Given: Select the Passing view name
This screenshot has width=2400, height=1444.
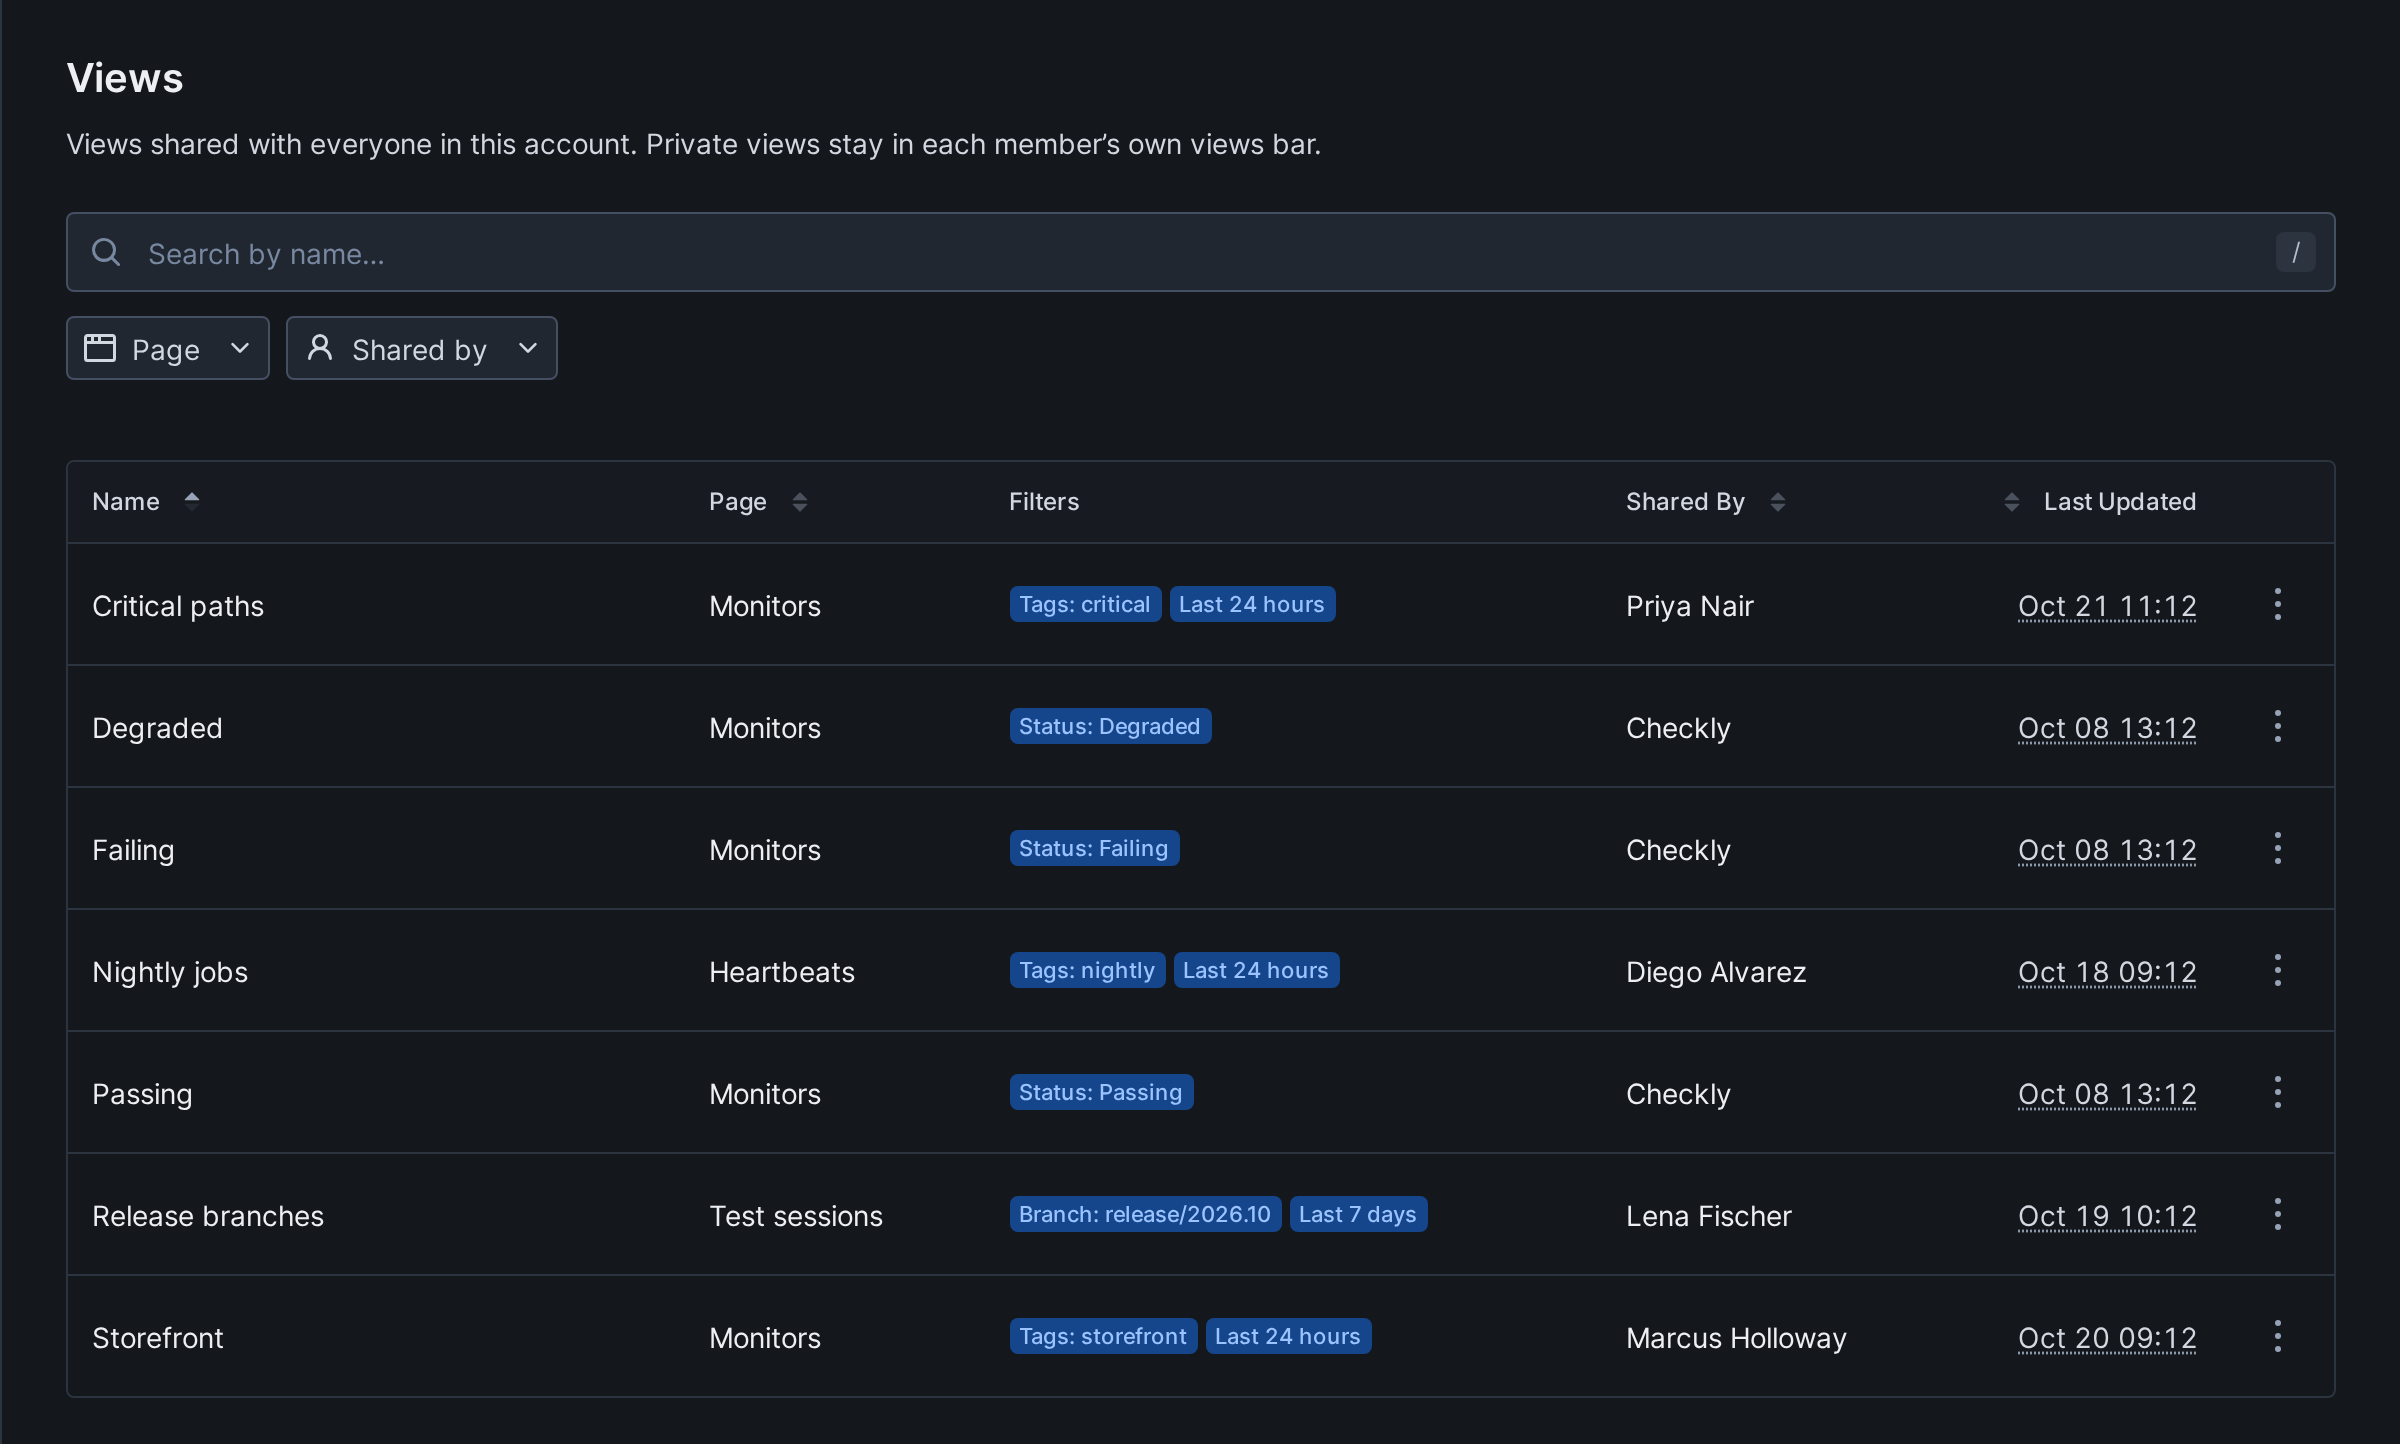Looking at the screenshot, I should tap(142, 1094).
